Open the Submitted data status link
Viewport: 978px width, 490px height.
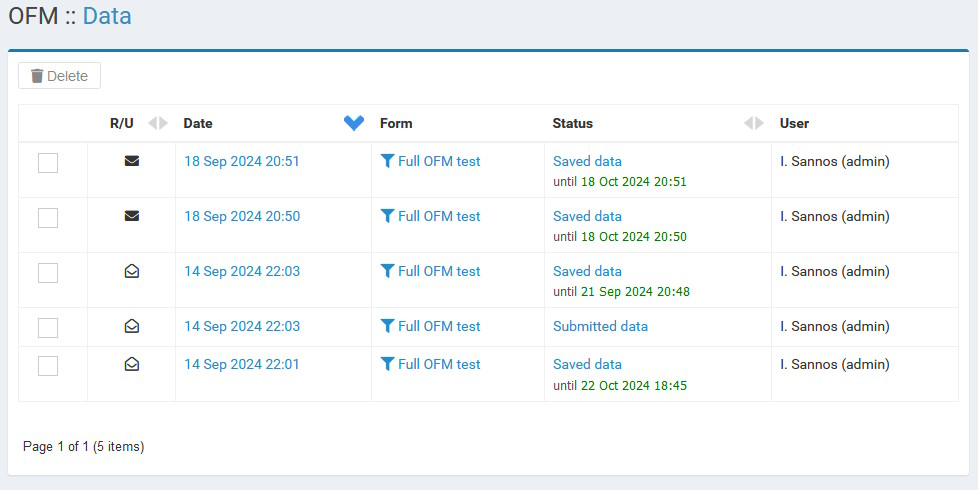click(x=600, y=326)
